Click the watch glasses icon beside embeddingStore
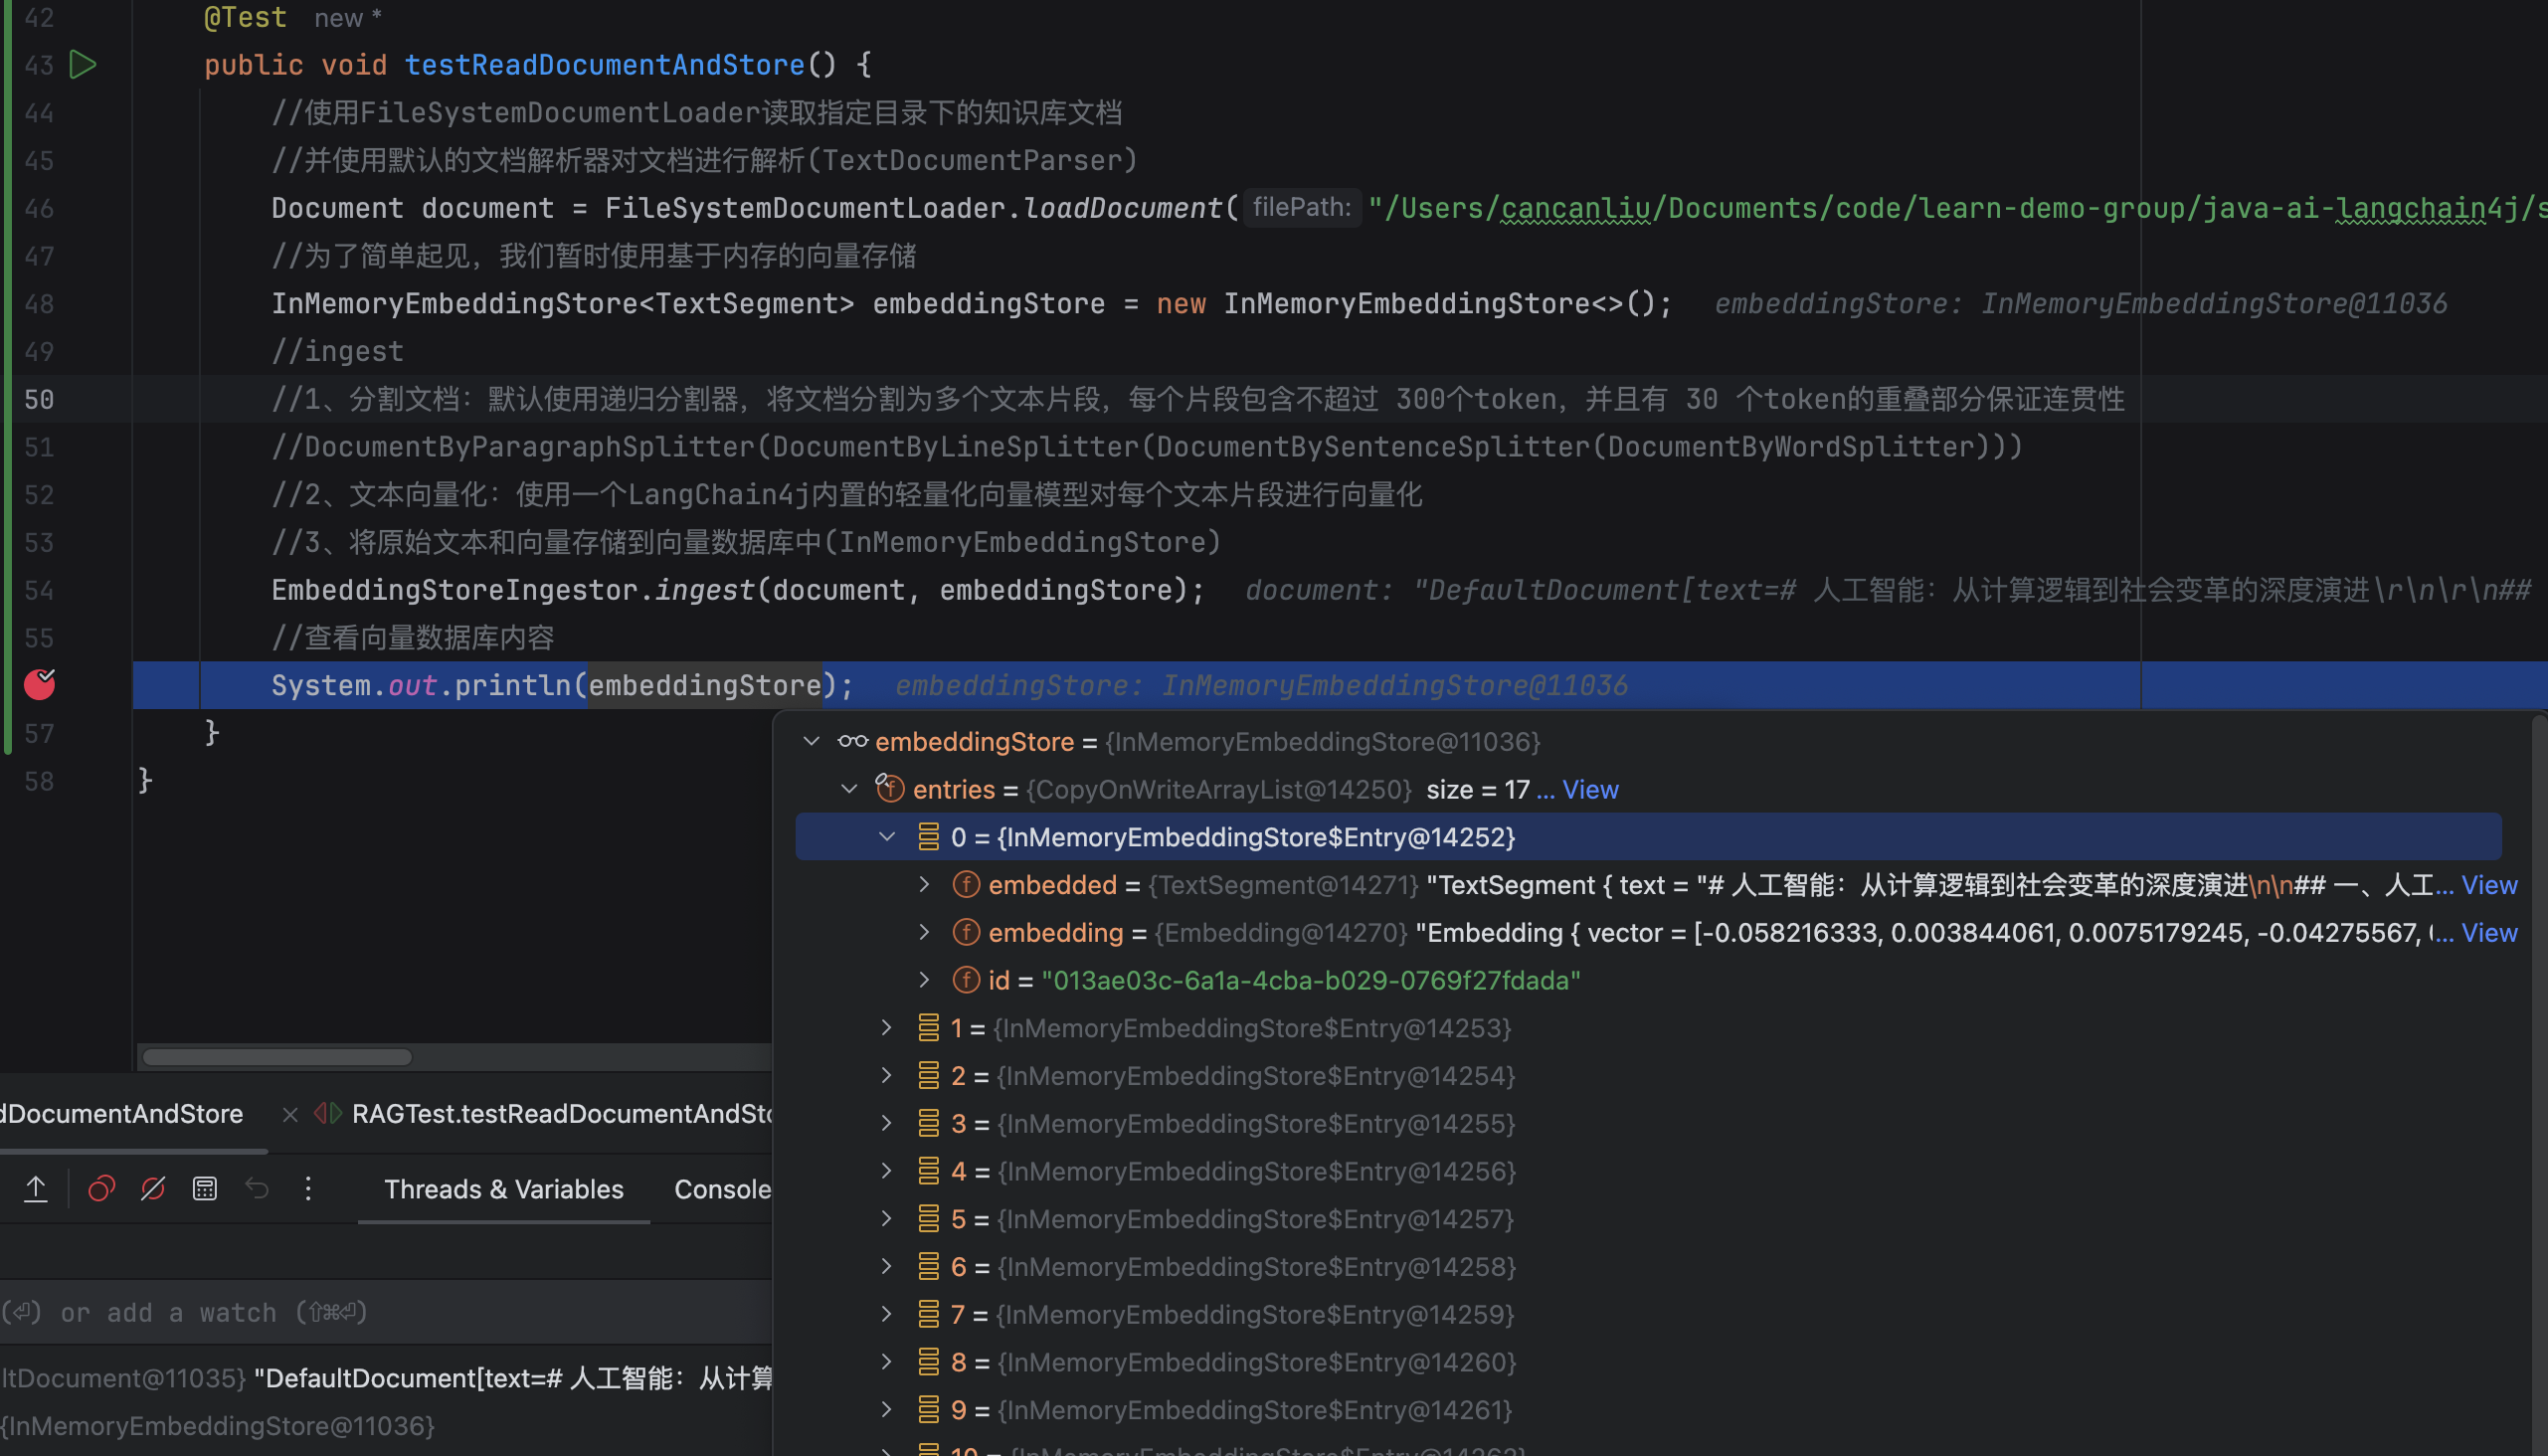2548x1456 pixels. [852, 741]
